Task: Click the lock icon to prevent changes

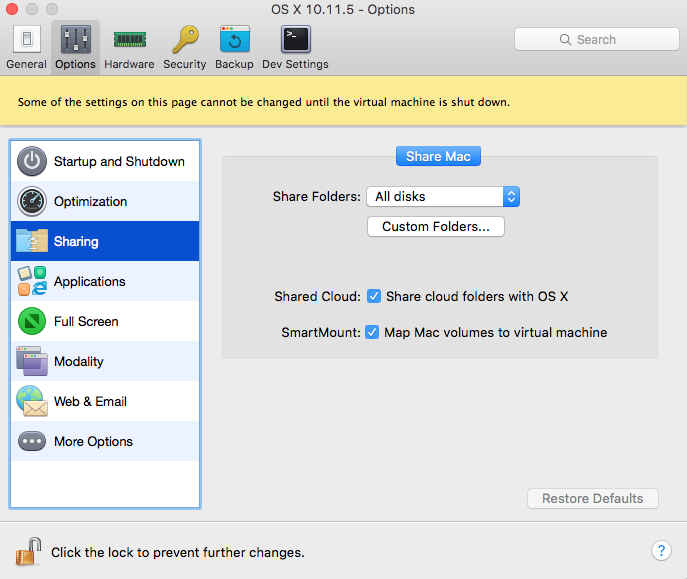Action: pyautogui.click(x=28, y=551)
